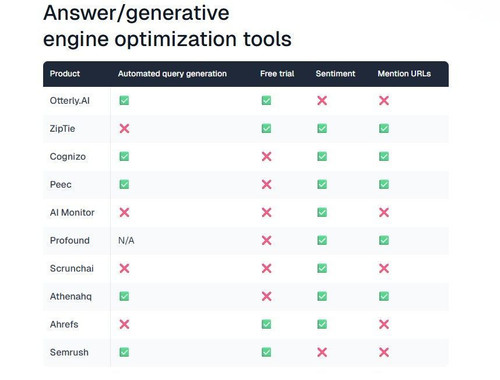
Task: Select the Product column header
Action: click(65, 74)
